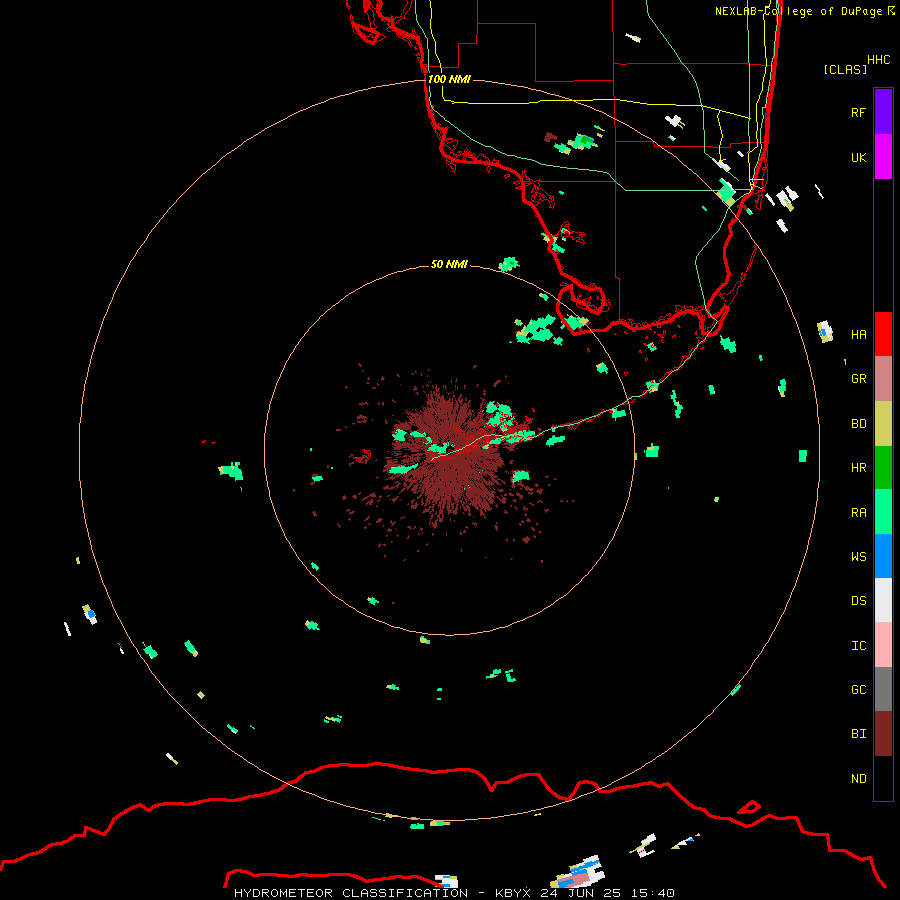Click the RA light green legend swatch
Screen dimensions: 900x900
coord(883,512)
